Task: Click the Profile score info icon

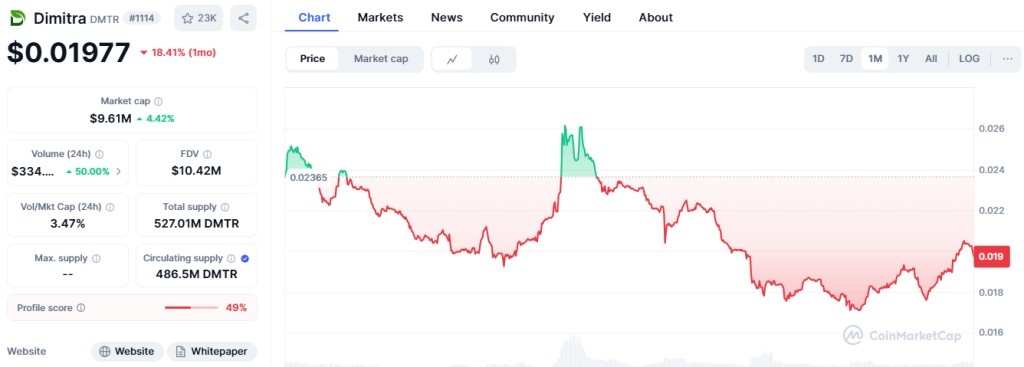Action: pyautogui.click(x=81, y=308)
